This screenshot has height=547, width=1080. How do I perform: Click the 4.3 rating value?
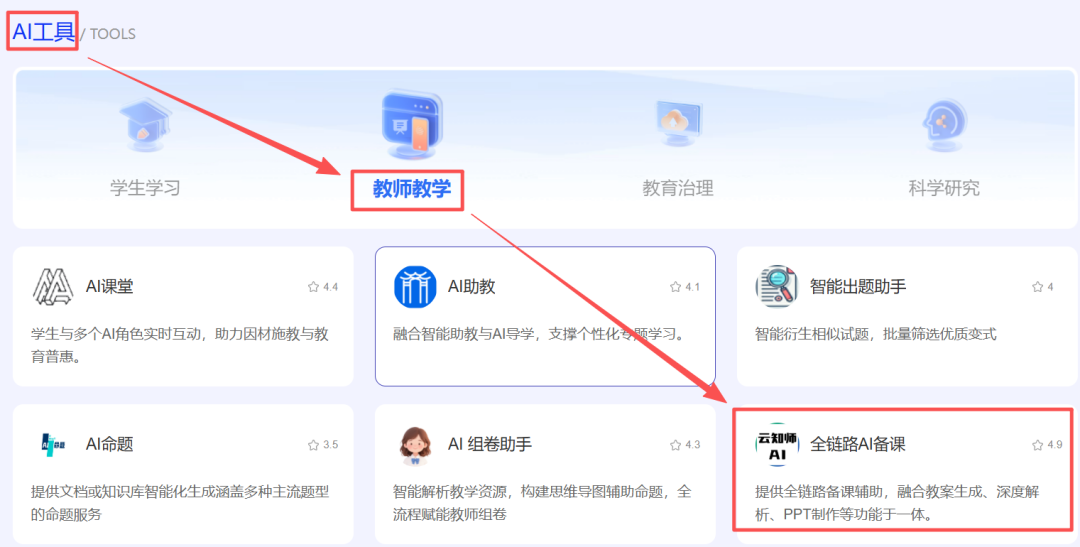point(693,445)
